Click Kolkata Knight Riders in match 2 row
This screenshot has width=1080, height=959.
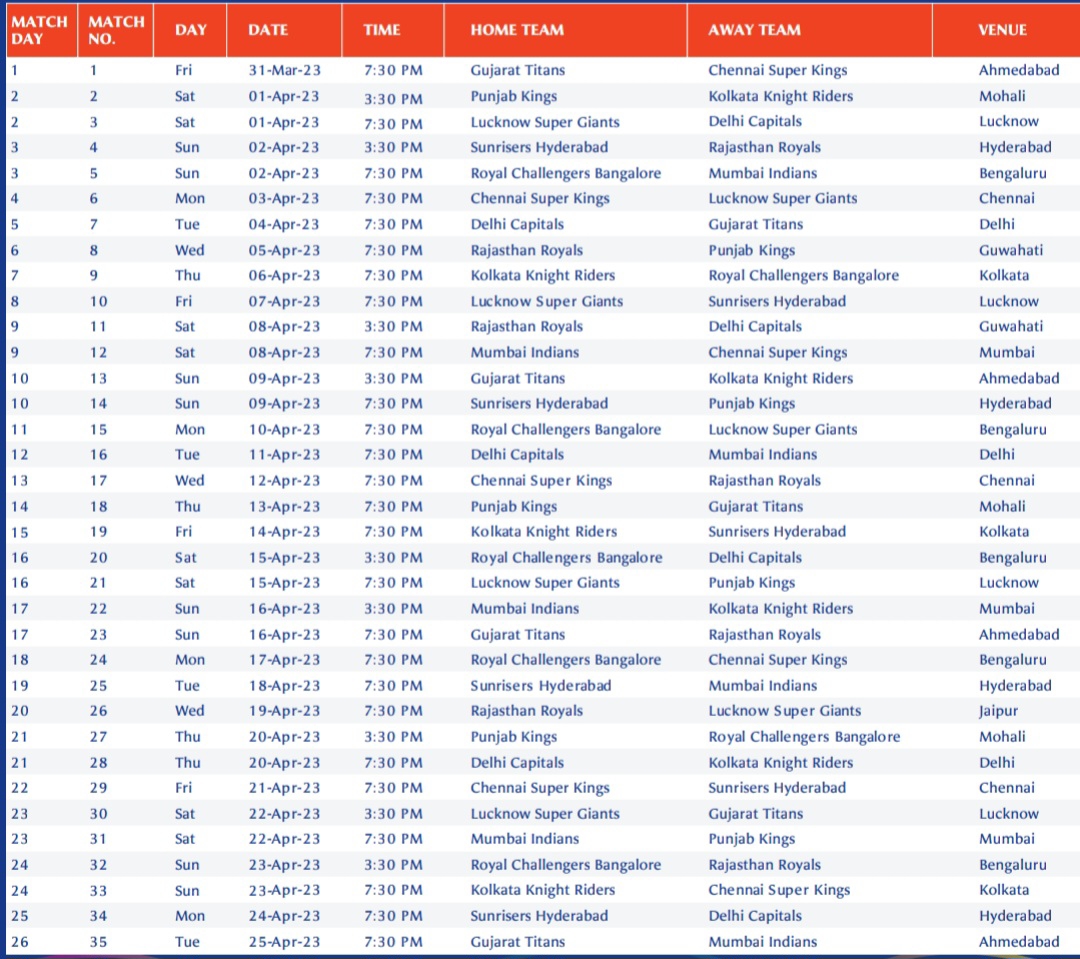(780, 96)
